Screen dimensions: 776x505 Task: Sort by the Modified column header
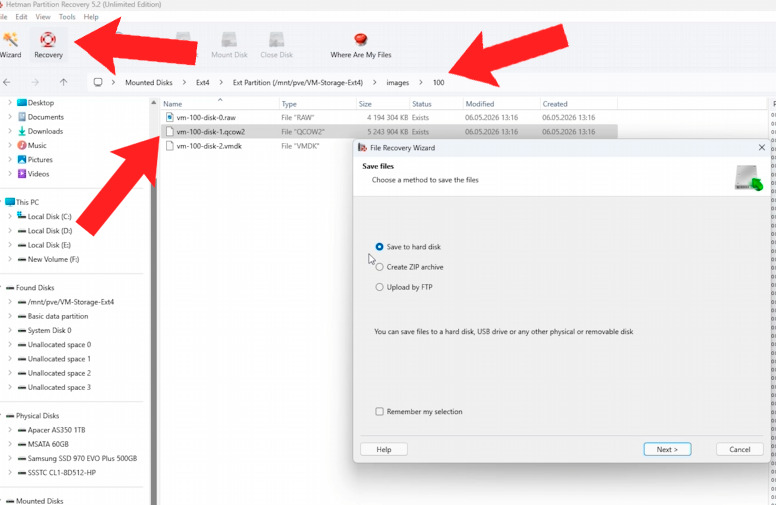pyautogui.click(x=501, y=104)
